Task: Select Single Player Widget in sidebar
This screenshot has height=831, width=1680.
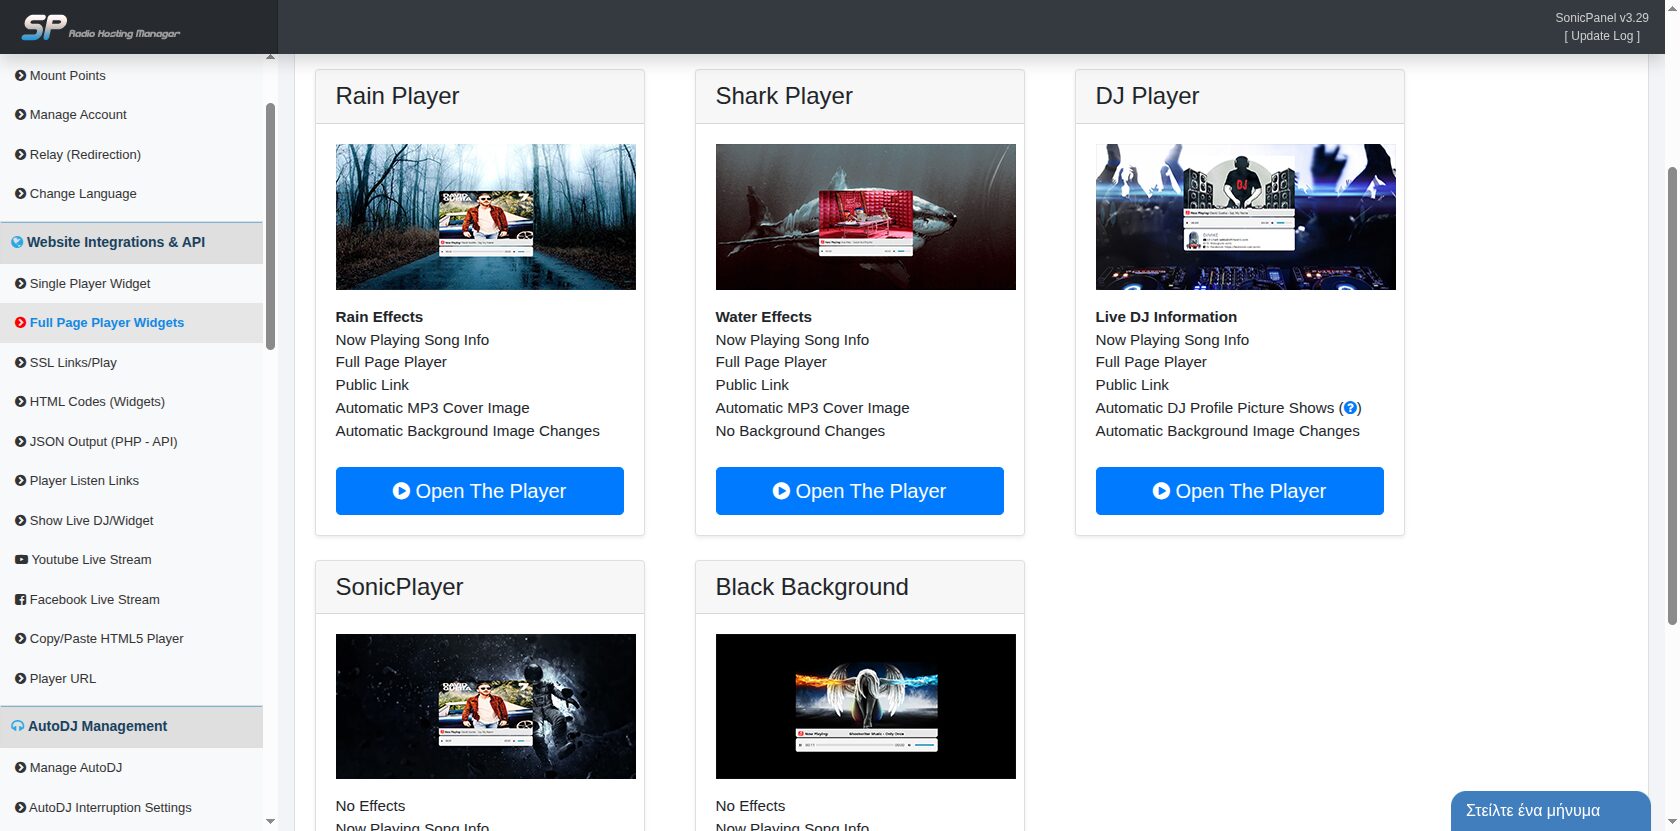Action: (90, 284)
